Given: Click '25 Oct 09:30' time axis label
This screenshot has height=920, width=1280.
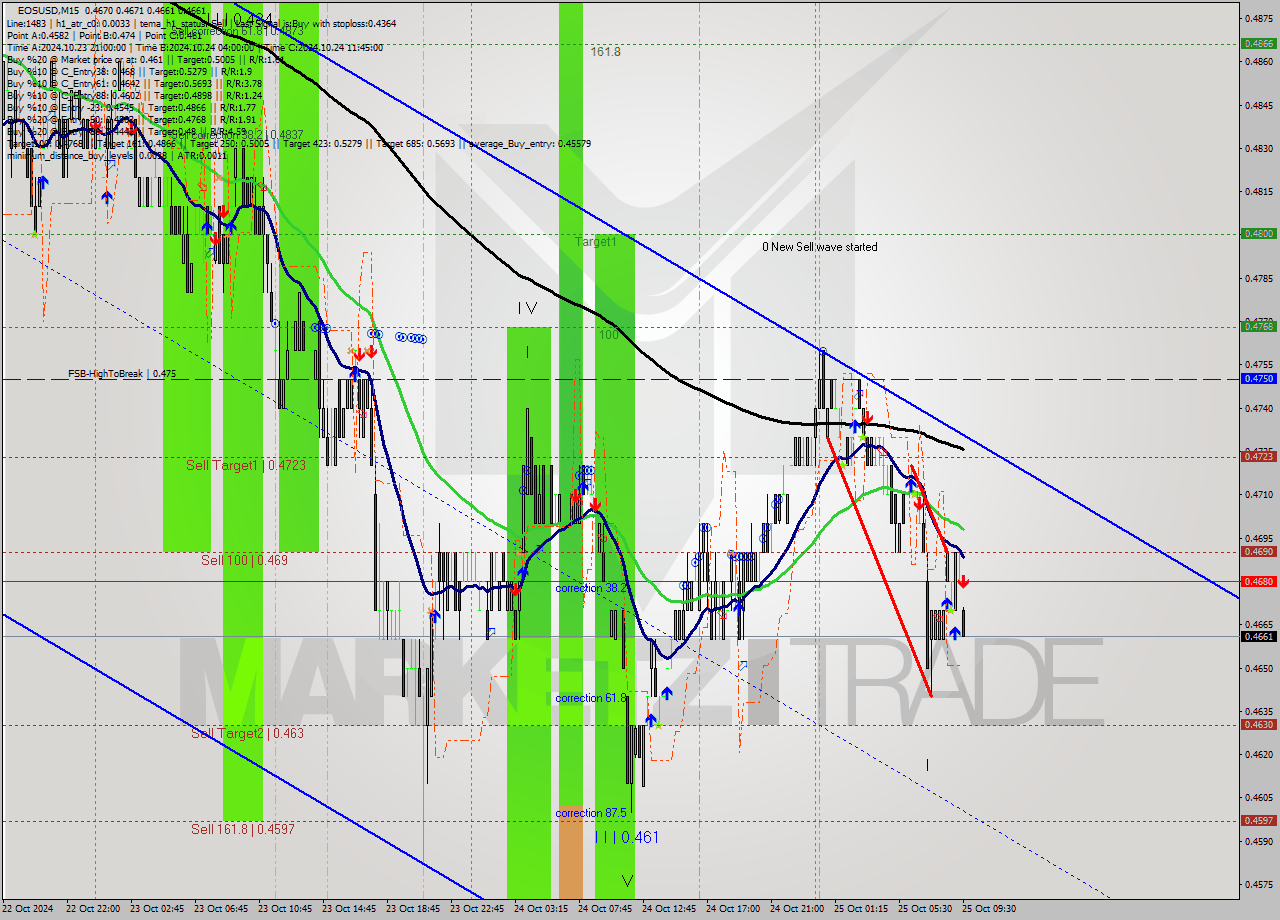Looking at the screenshot, I should coord(989,909).
